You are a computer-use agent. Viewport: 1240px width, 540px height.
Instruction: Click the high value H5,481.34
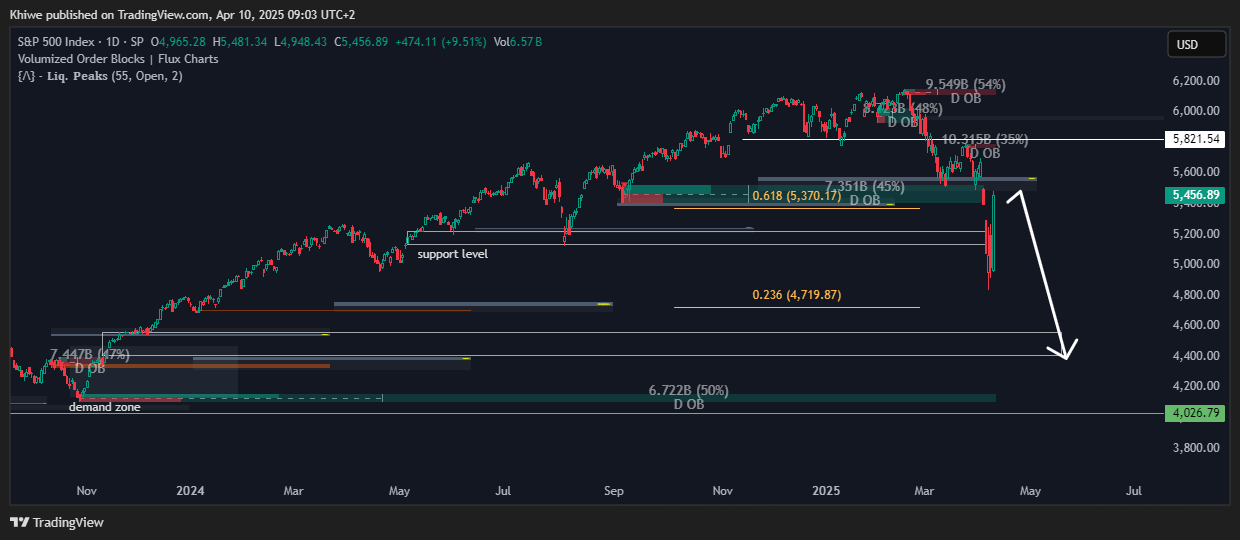[239, 42]
